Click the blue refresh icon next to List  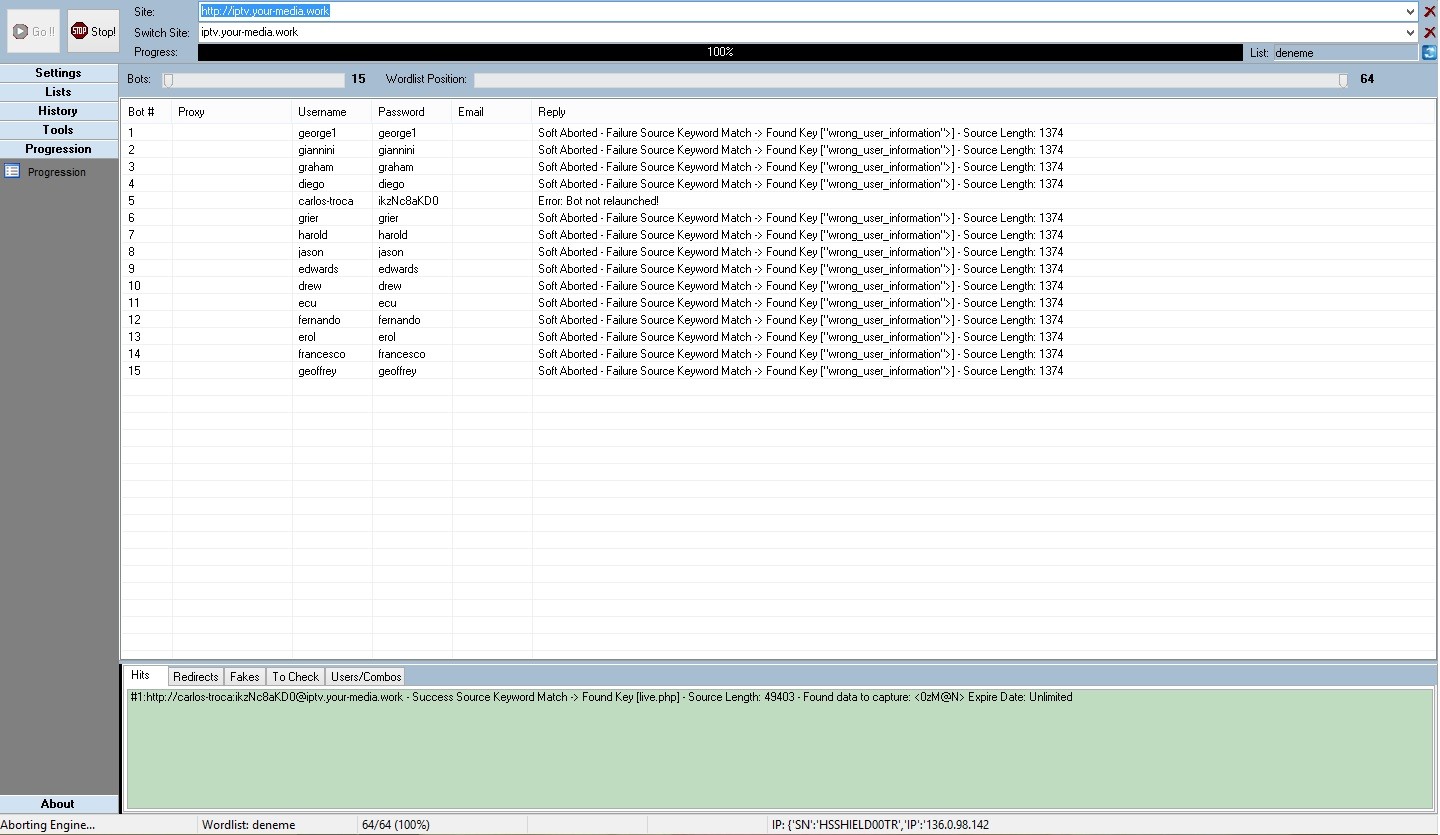coord(1429,53)
